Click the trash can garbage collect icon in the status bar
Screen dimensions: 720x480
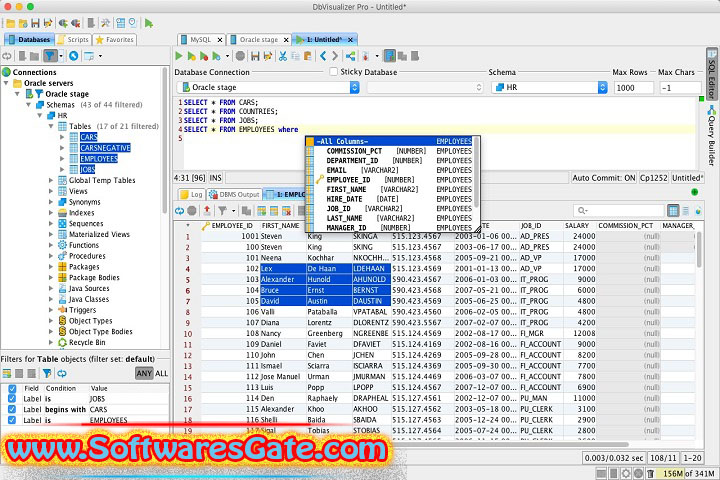point(650,473)
